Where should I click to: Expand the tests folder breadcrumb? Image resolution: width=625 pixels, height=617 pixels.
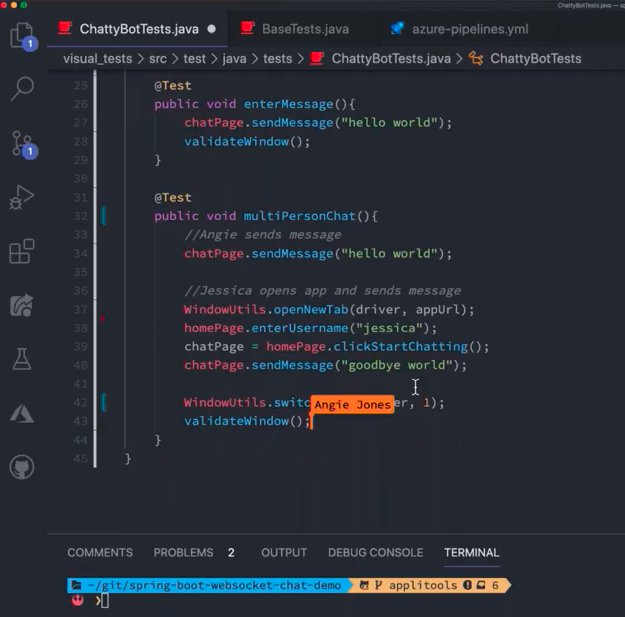click(x=277, y=59)
